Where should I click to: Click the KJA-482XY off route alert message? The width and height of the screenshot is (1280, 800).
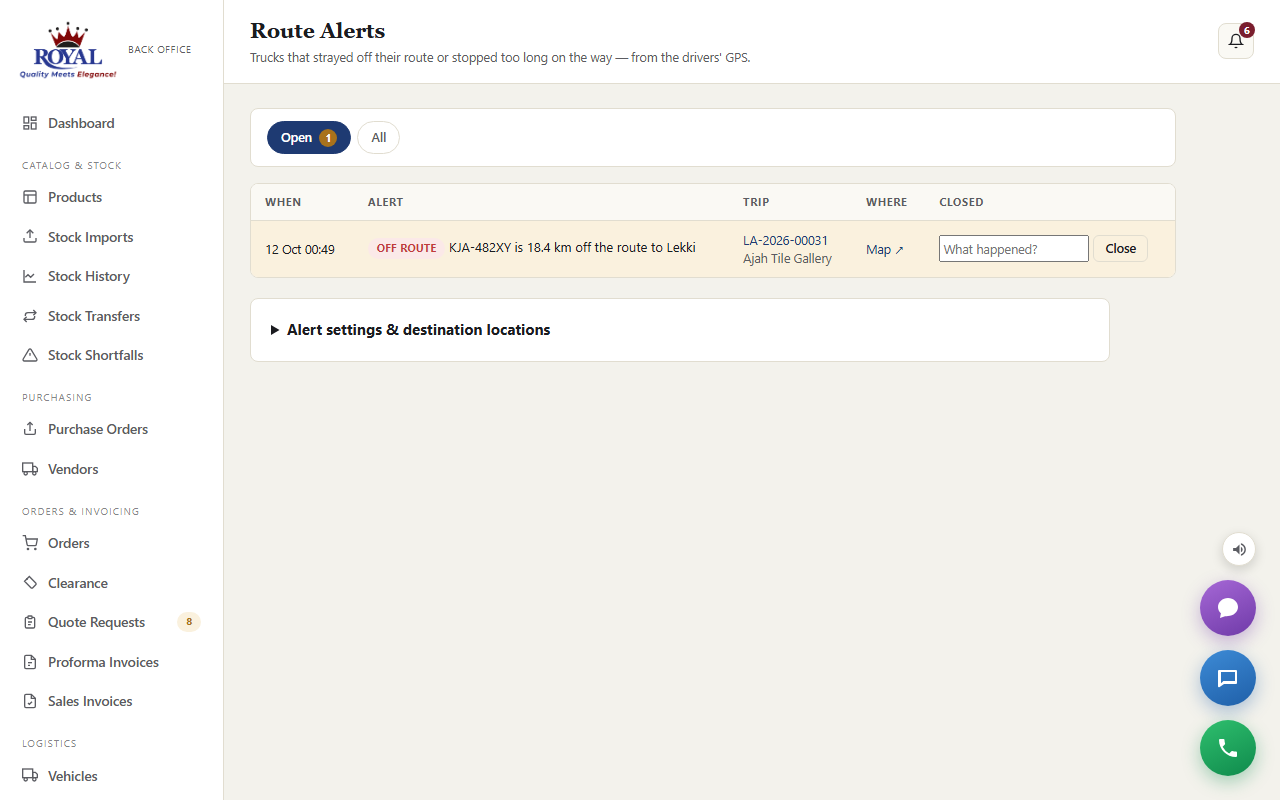pyautogui.click(x=572, y=248)
